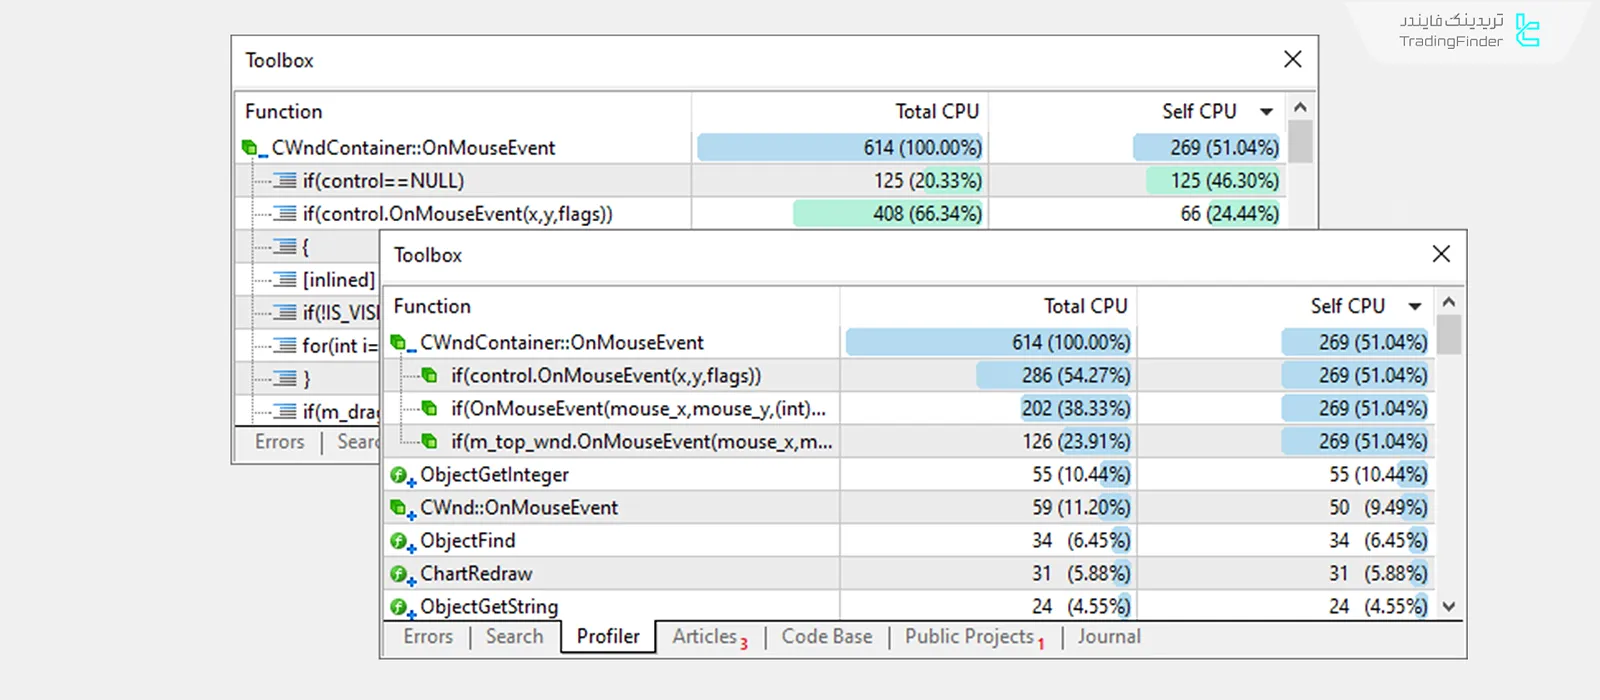Click the ObjectGetString function icon
The image size is (1600, 700).
(399, 607)
